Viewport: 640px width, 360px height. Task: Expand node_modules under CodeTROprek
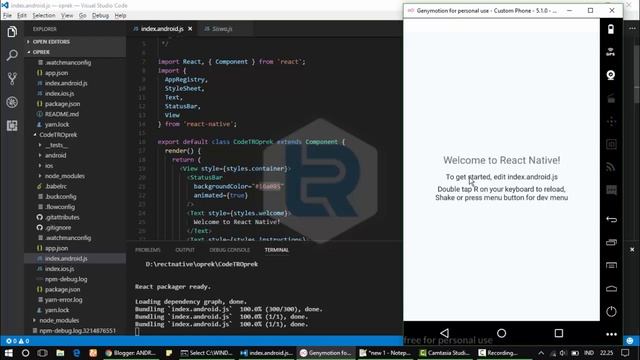pos(64,176)
